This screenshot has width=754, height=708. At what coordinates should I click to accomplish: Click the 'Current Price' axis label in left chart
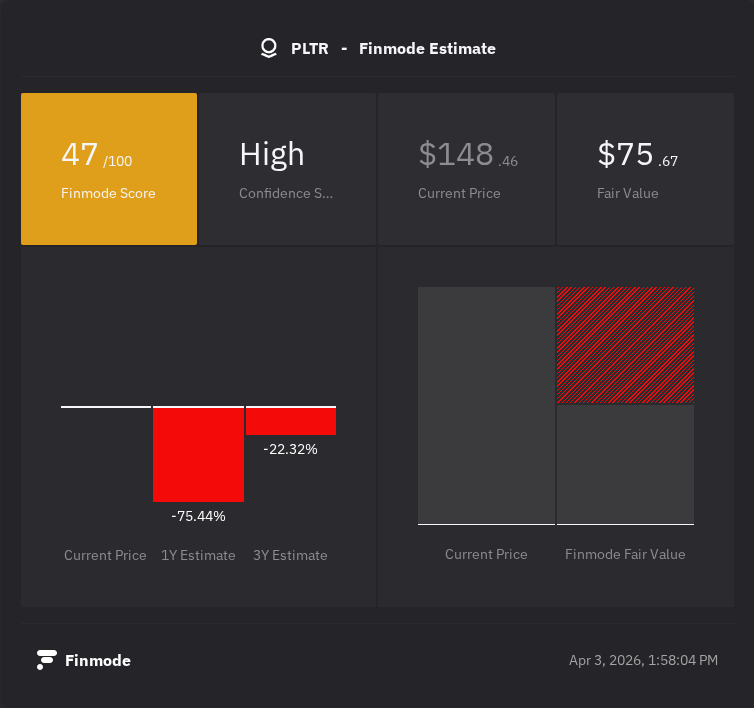coord(105,556)
